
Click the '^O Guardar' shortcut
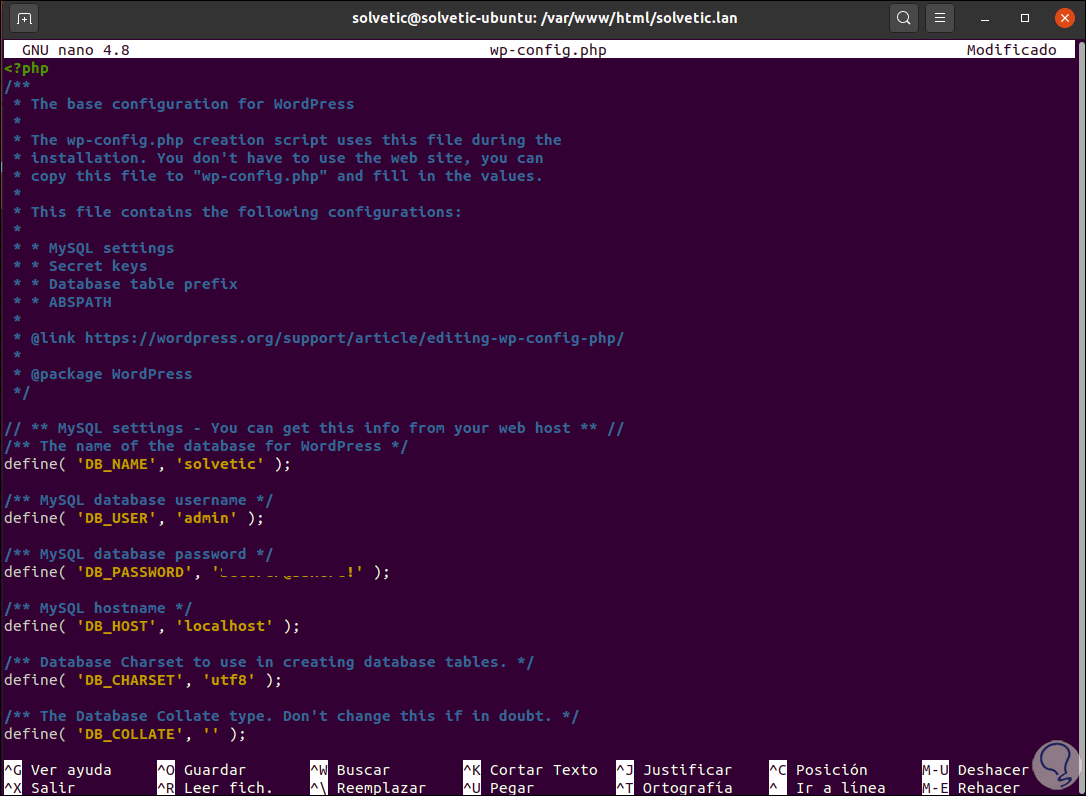coord(202,770)
